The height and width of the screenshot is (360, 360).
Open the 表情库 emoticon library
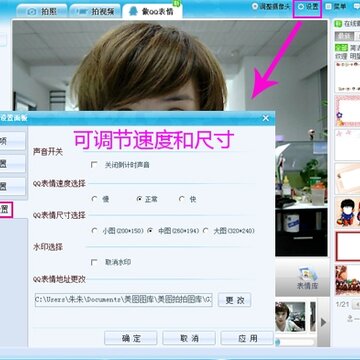point(307,278)
